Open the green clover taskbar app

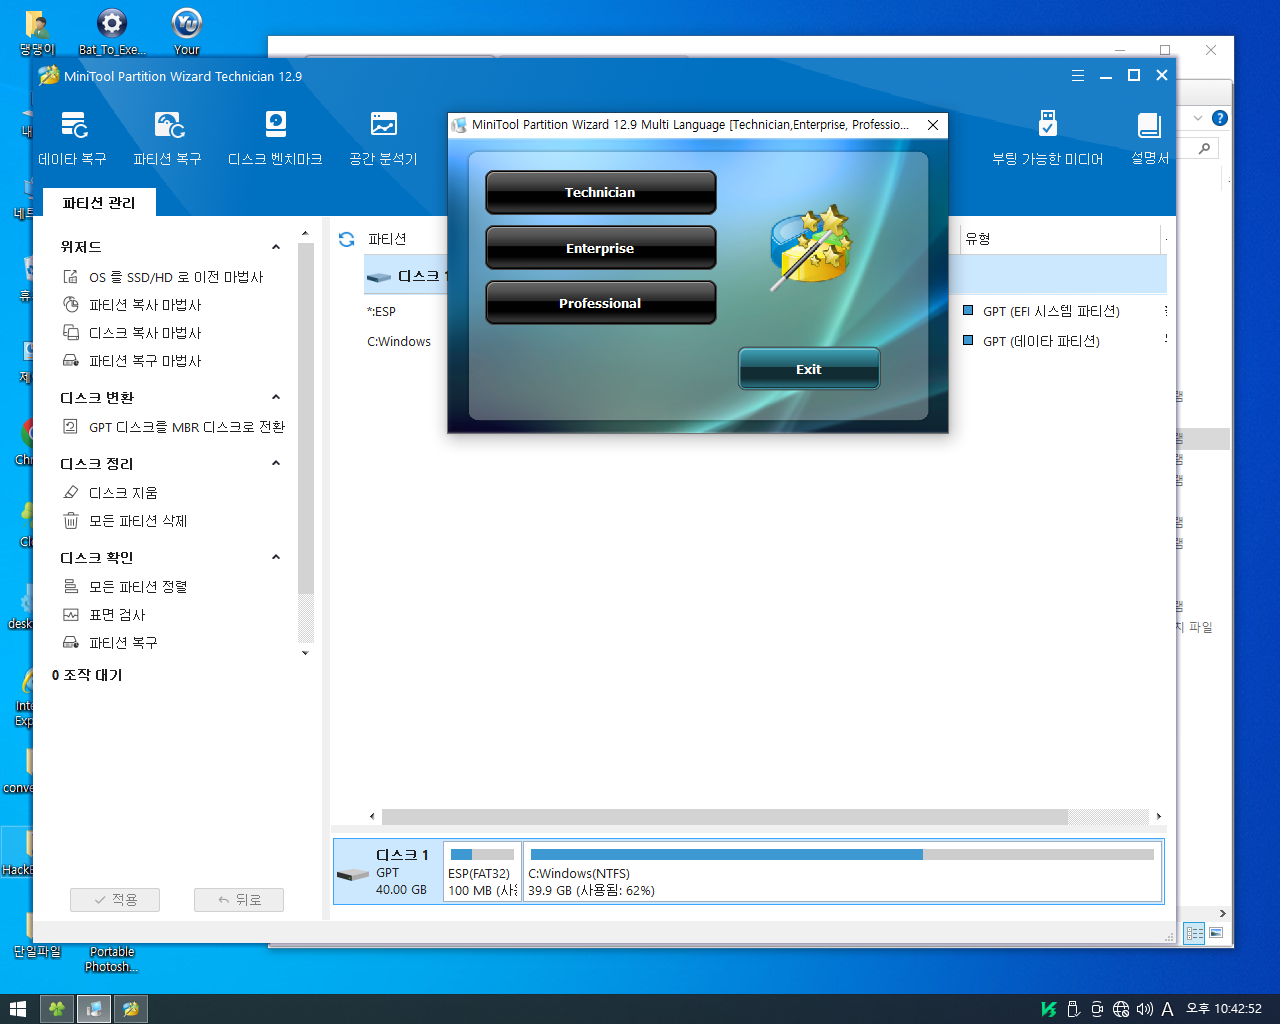click(x=57, y=1009)
